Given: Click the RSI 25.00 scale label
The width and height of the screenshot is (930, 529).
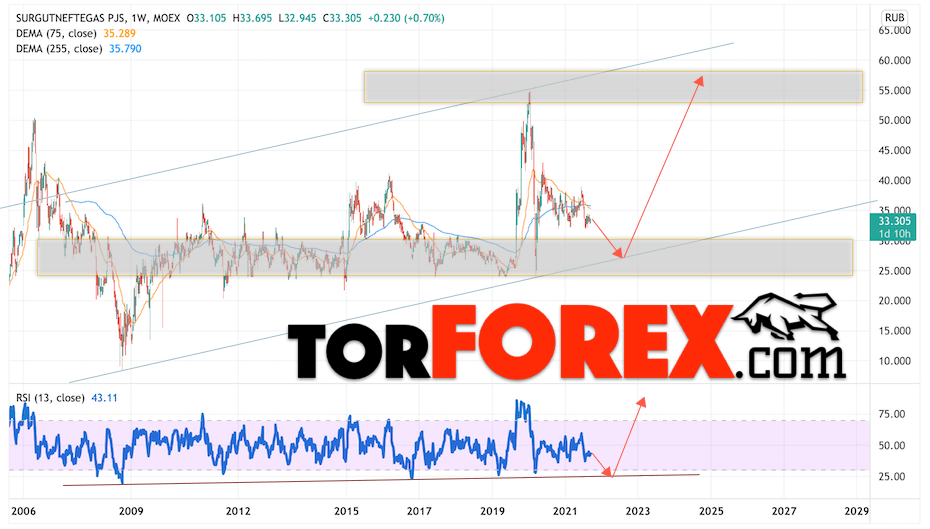Looking at the screenshot, I should pos(891,477).
